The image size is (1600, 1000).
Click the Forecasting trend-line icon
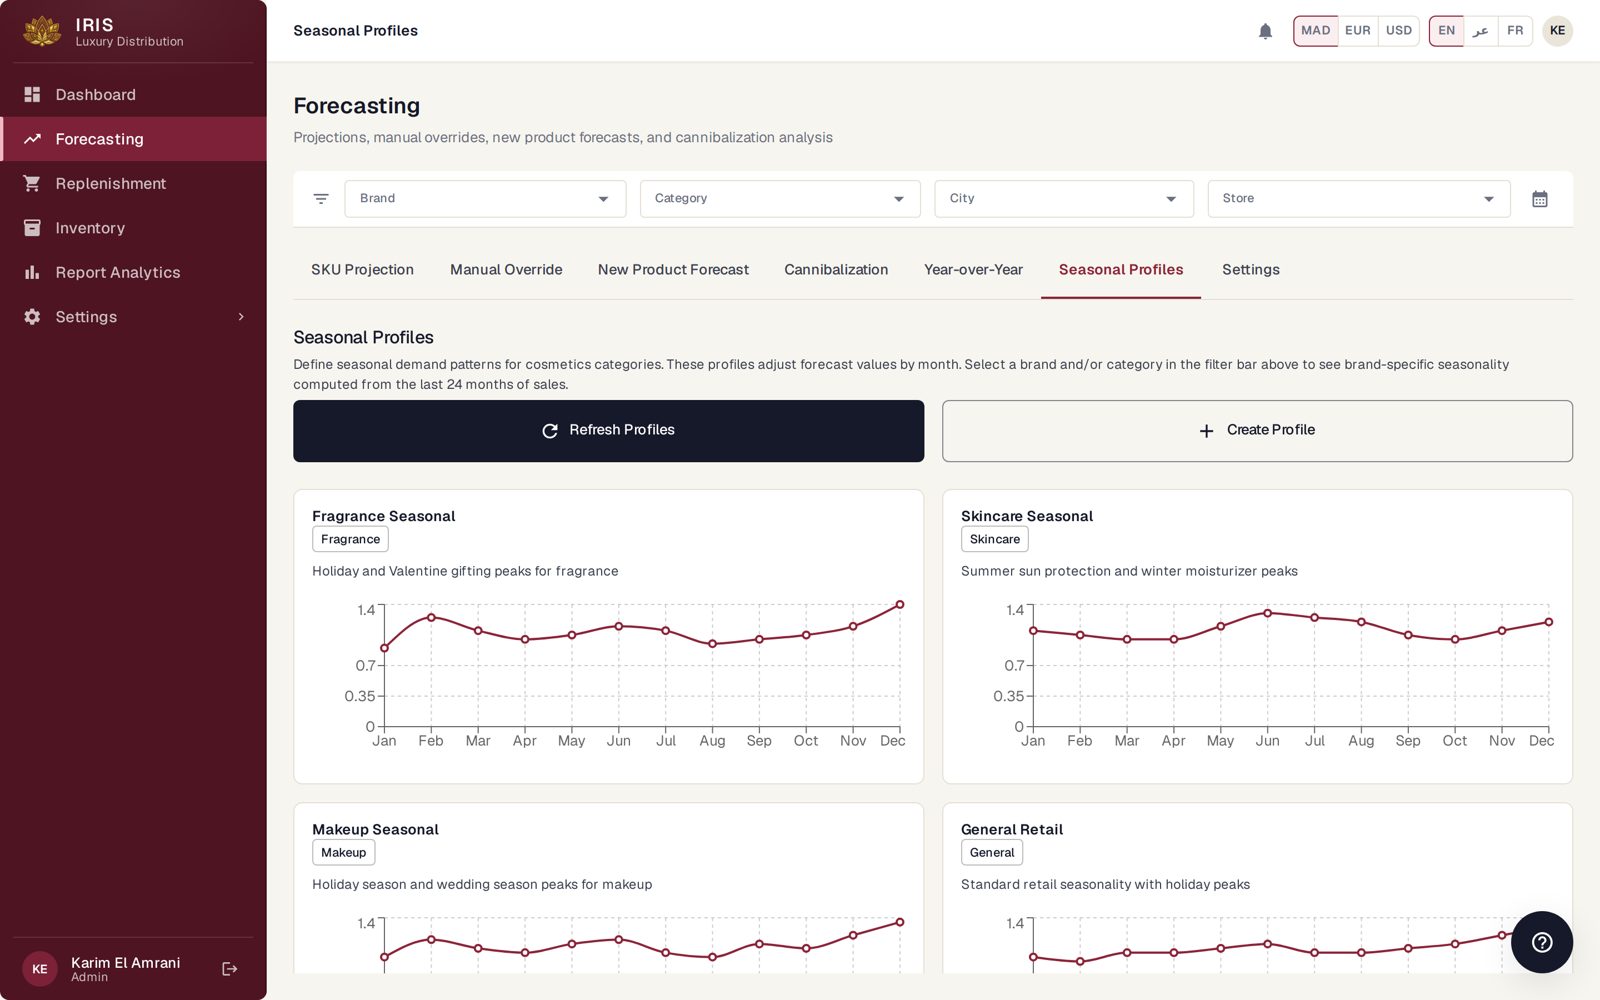tap(32, 139)
